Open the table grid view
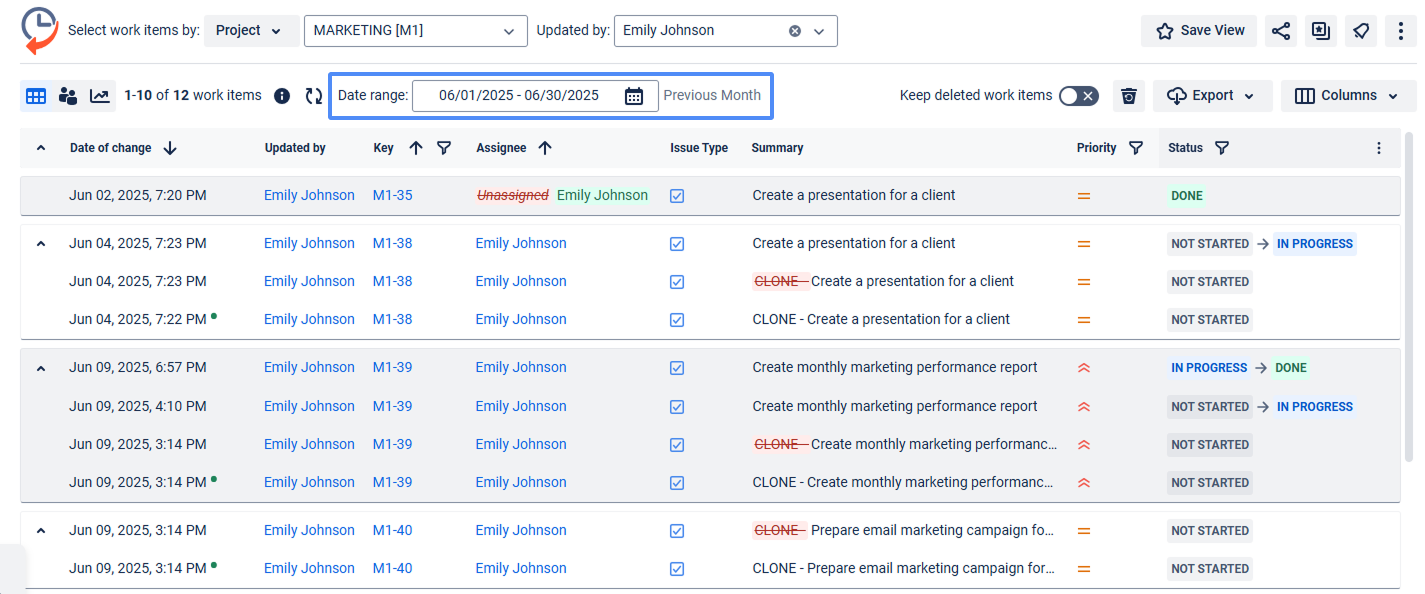Viewport: 1425px width, 594px height. [x=36, y=96]
